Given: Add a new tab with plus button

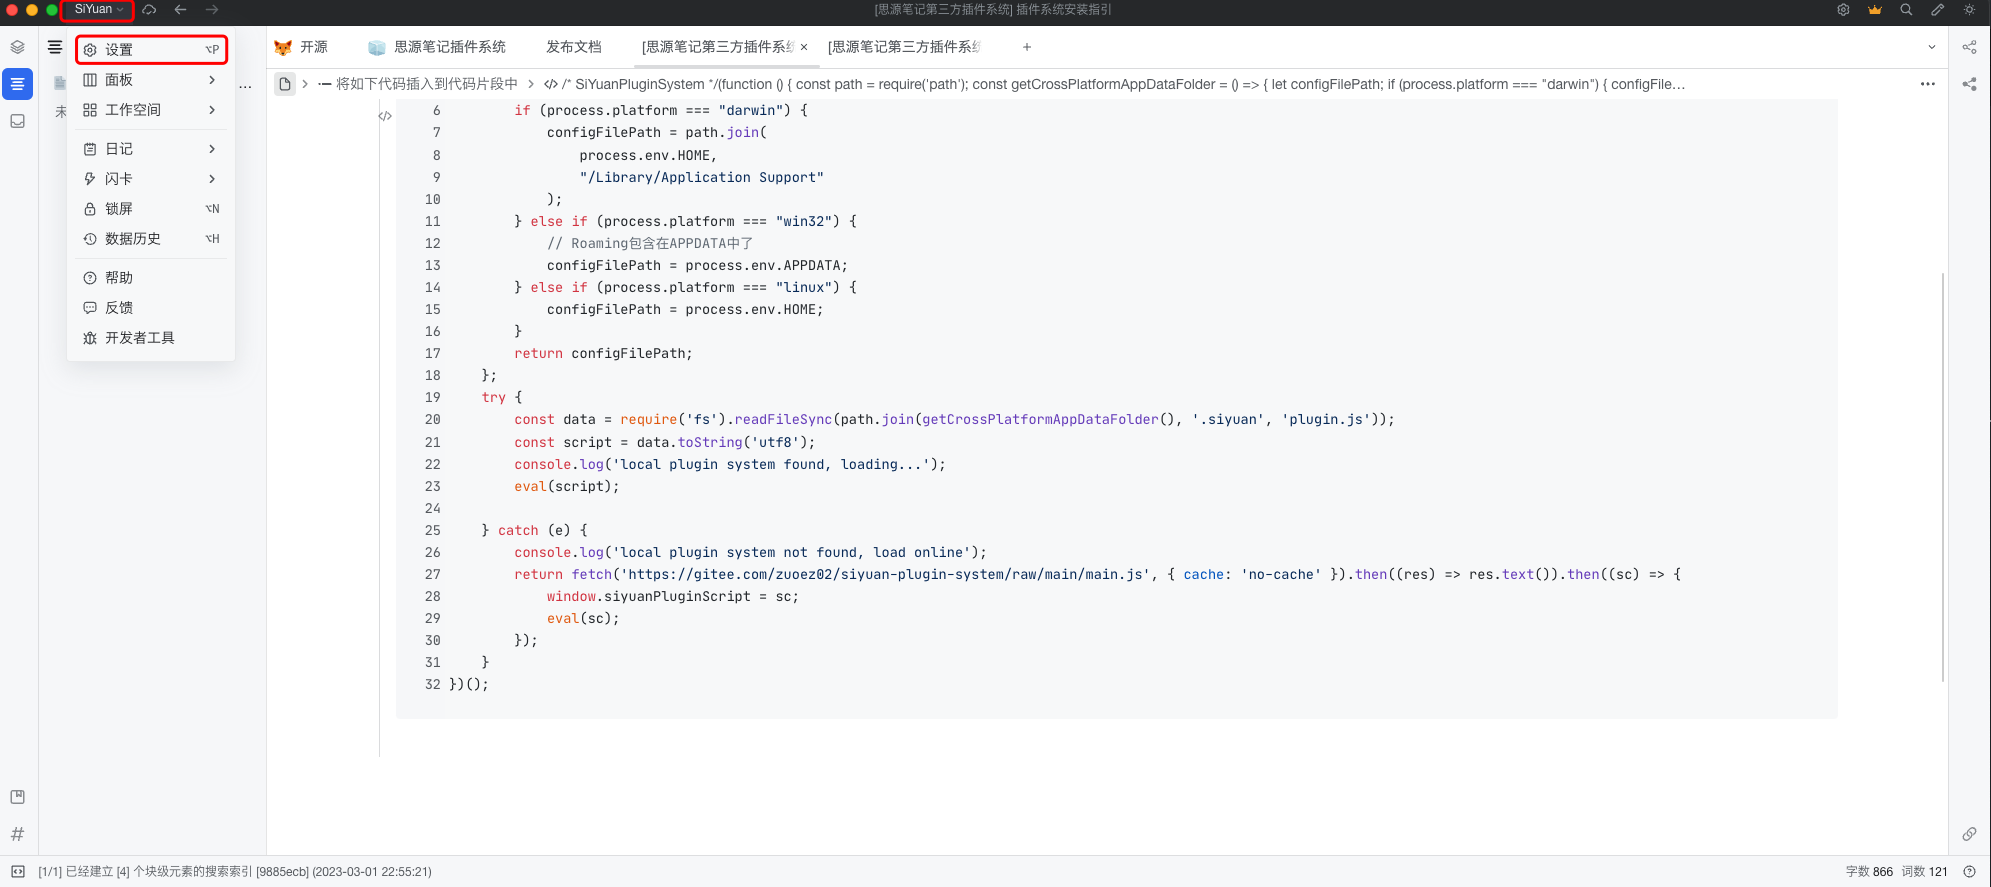Looking at the screenshot, I should click(1026, 47).
